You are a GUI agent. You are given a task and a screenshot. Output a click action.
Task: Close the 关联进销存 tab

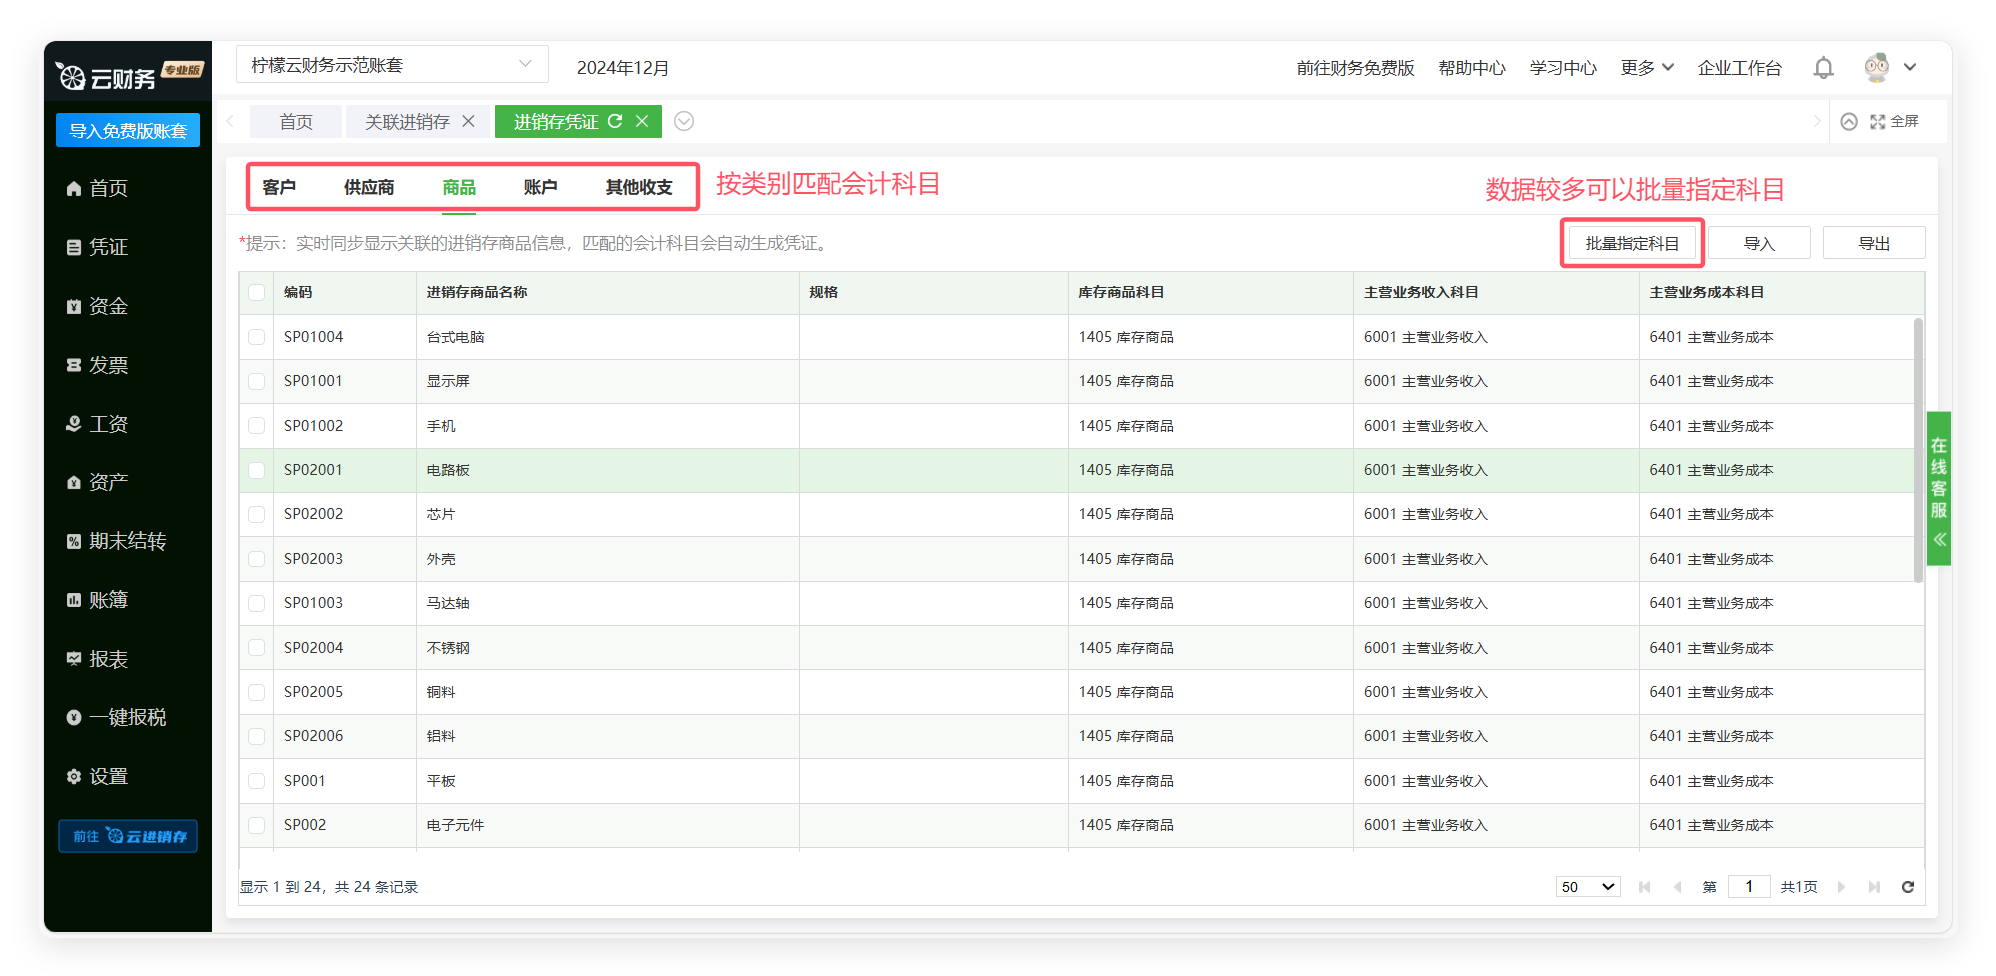[468, 121]
